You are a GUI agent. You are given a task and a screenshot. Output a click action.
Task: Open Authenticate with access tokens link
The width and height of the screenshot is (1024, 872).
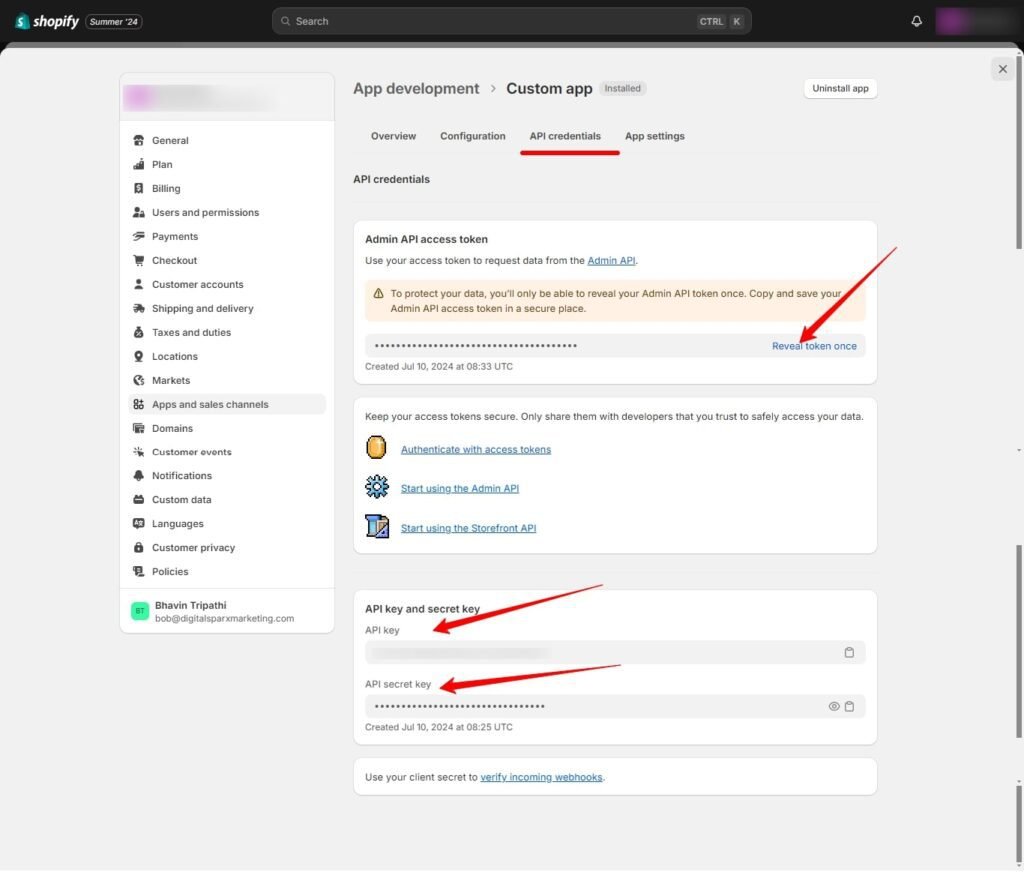pyautogui.click(x=476, y=449)
